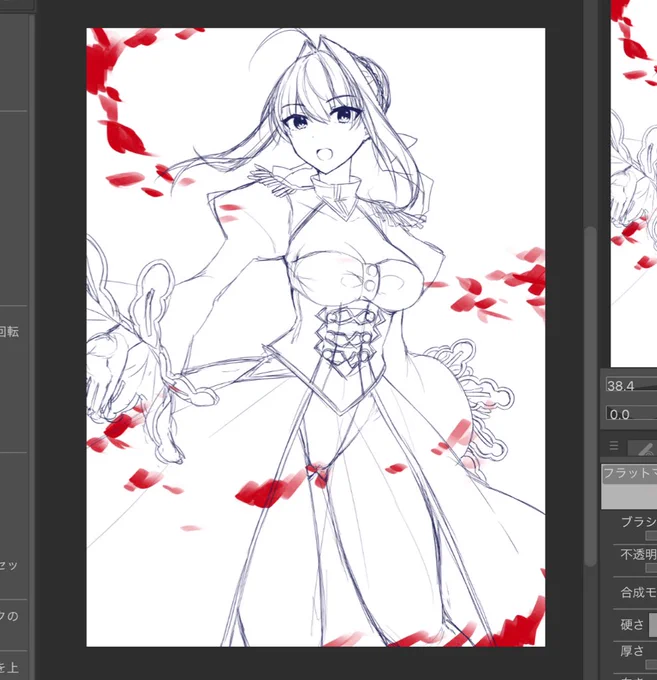The image size is (657, 680).
Task: Click the 合成モ blending mode label
Action: [x=638, y=592]
